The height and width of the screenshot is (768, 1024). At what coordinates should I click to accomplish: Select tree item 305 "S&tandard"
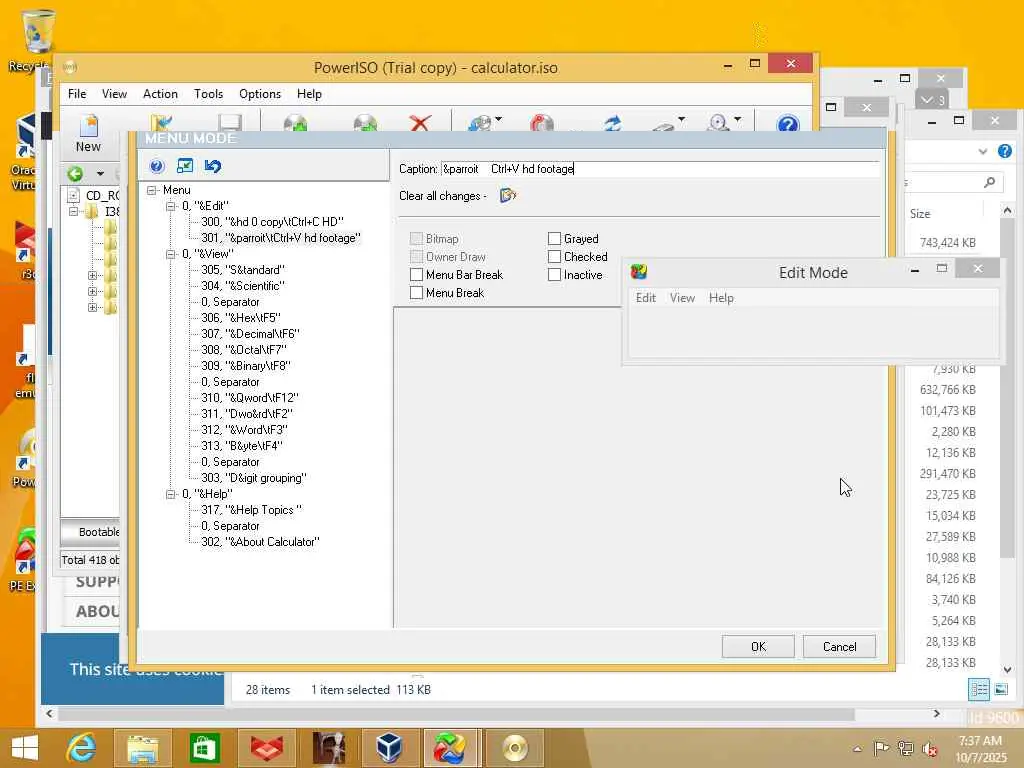coord(243,270)
